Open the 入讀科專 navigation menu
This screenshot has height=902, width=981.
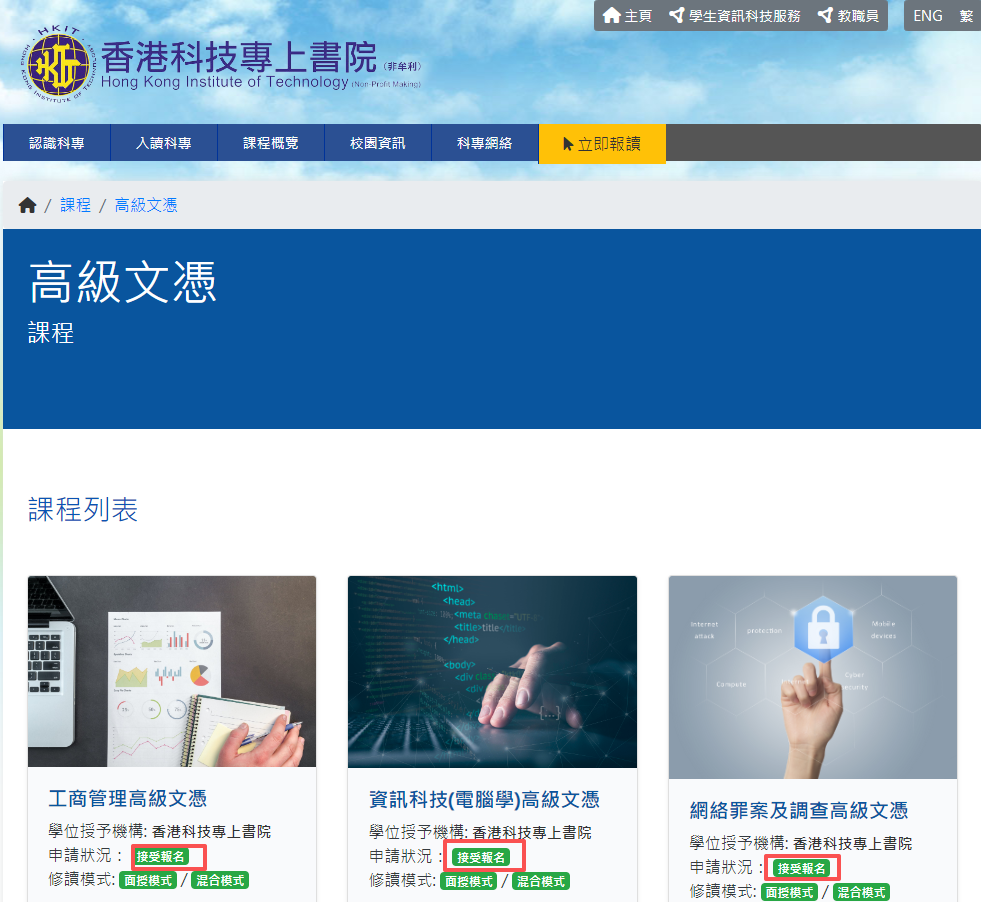pyautogui.click(x=163, y=142)
